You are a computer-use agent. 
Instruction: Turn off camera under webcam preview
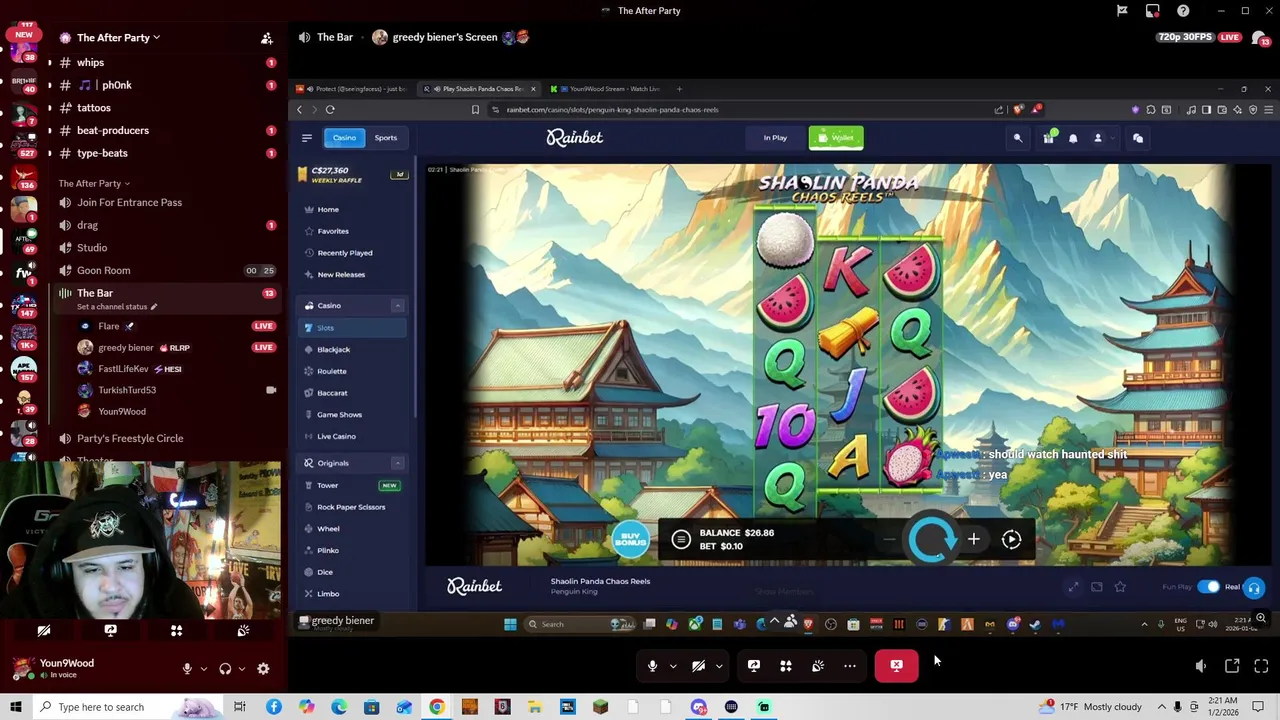[44, 631]
